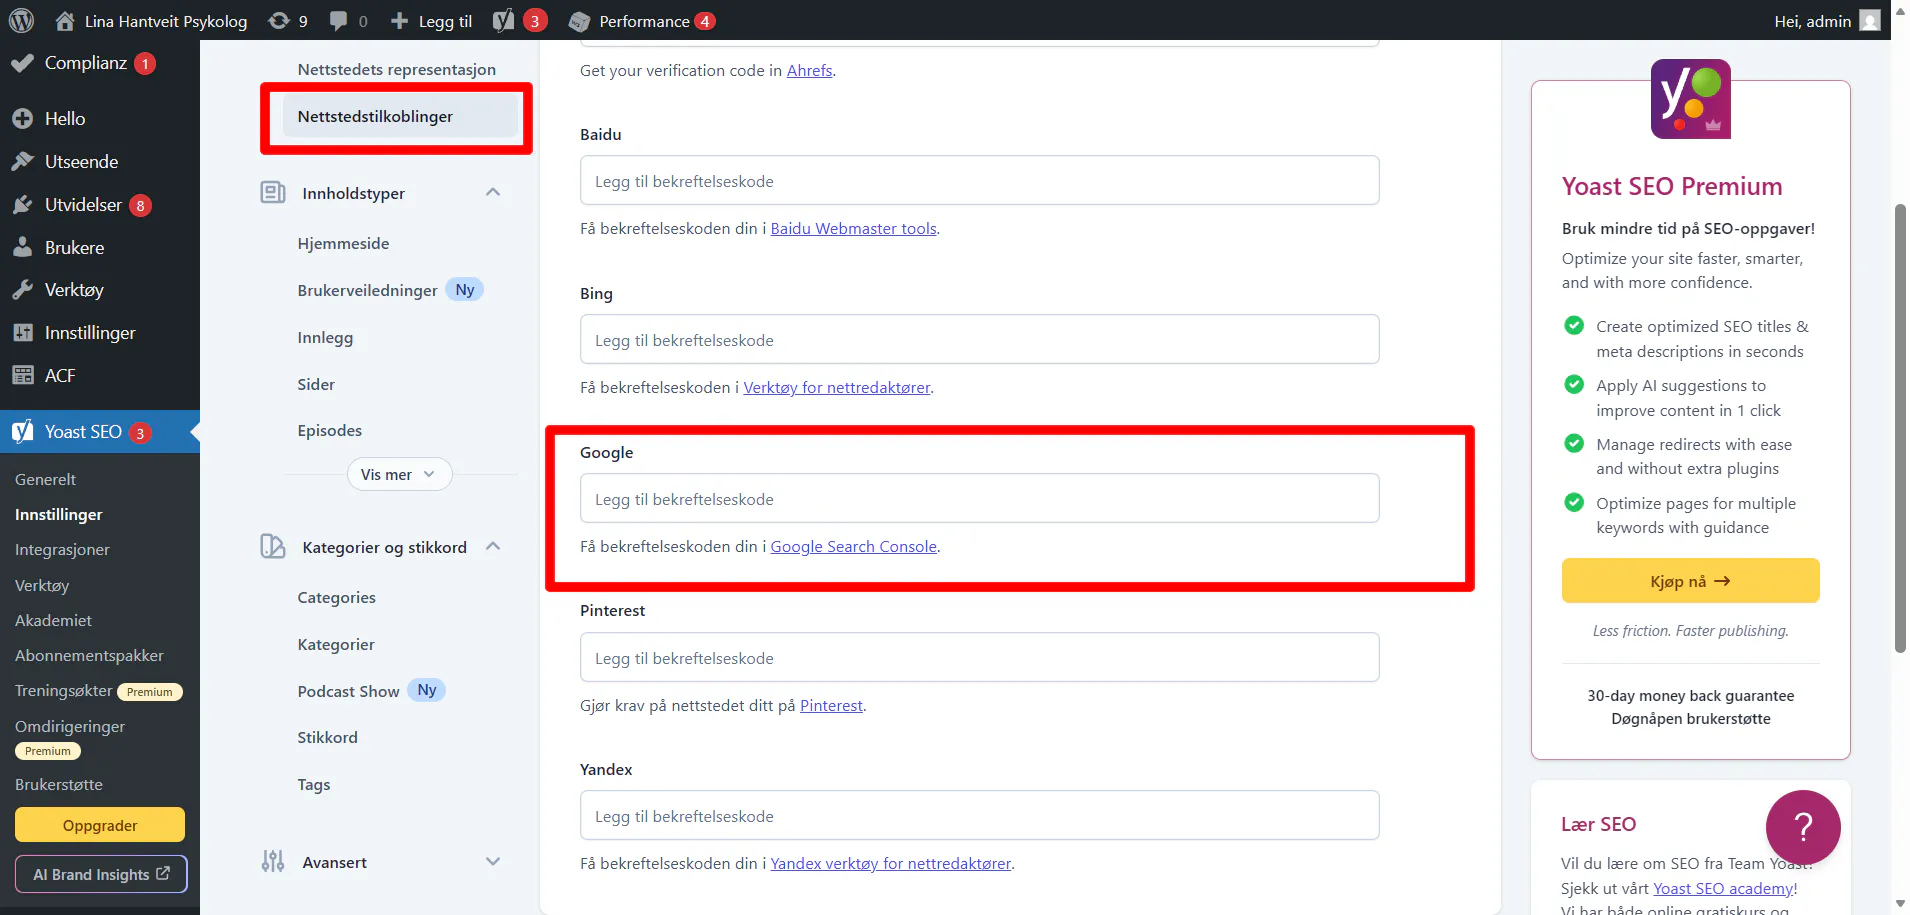Switch to the Nettstedstilkoblinger tab
This screenshot has width=1910, height=915.
click(375, 116)
